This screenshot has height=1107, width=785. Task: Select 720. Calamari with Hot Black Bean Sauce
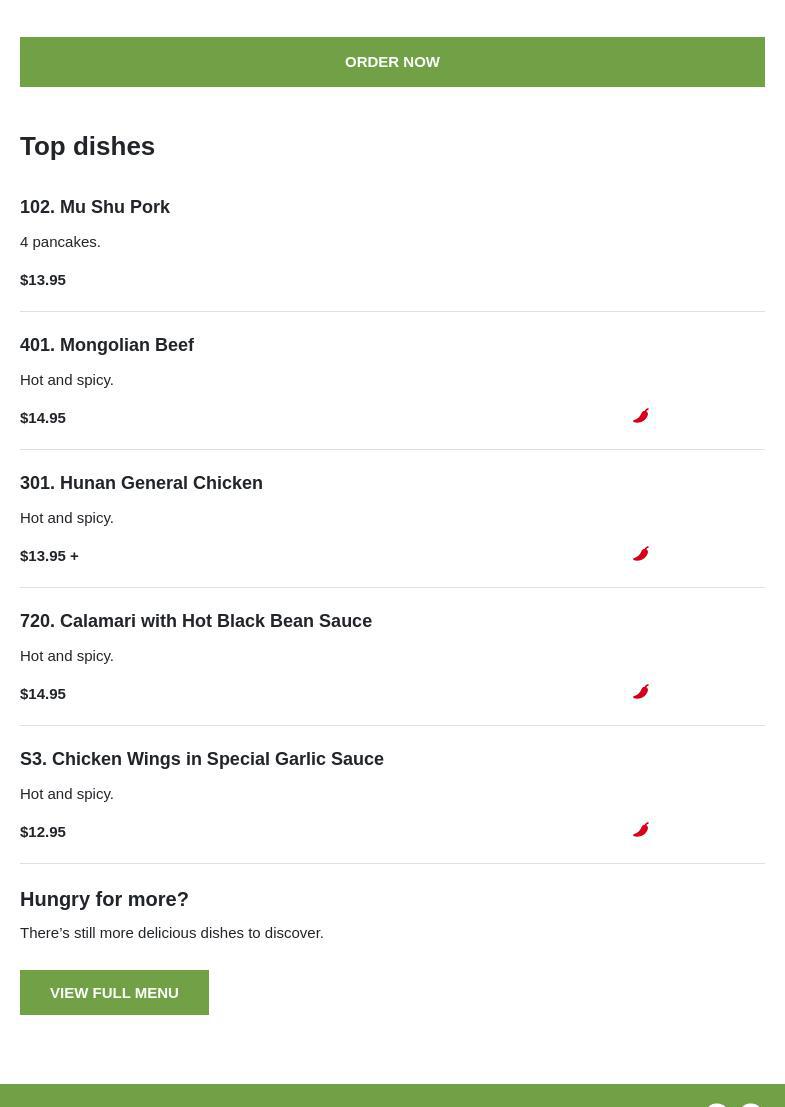coord(196,621)
